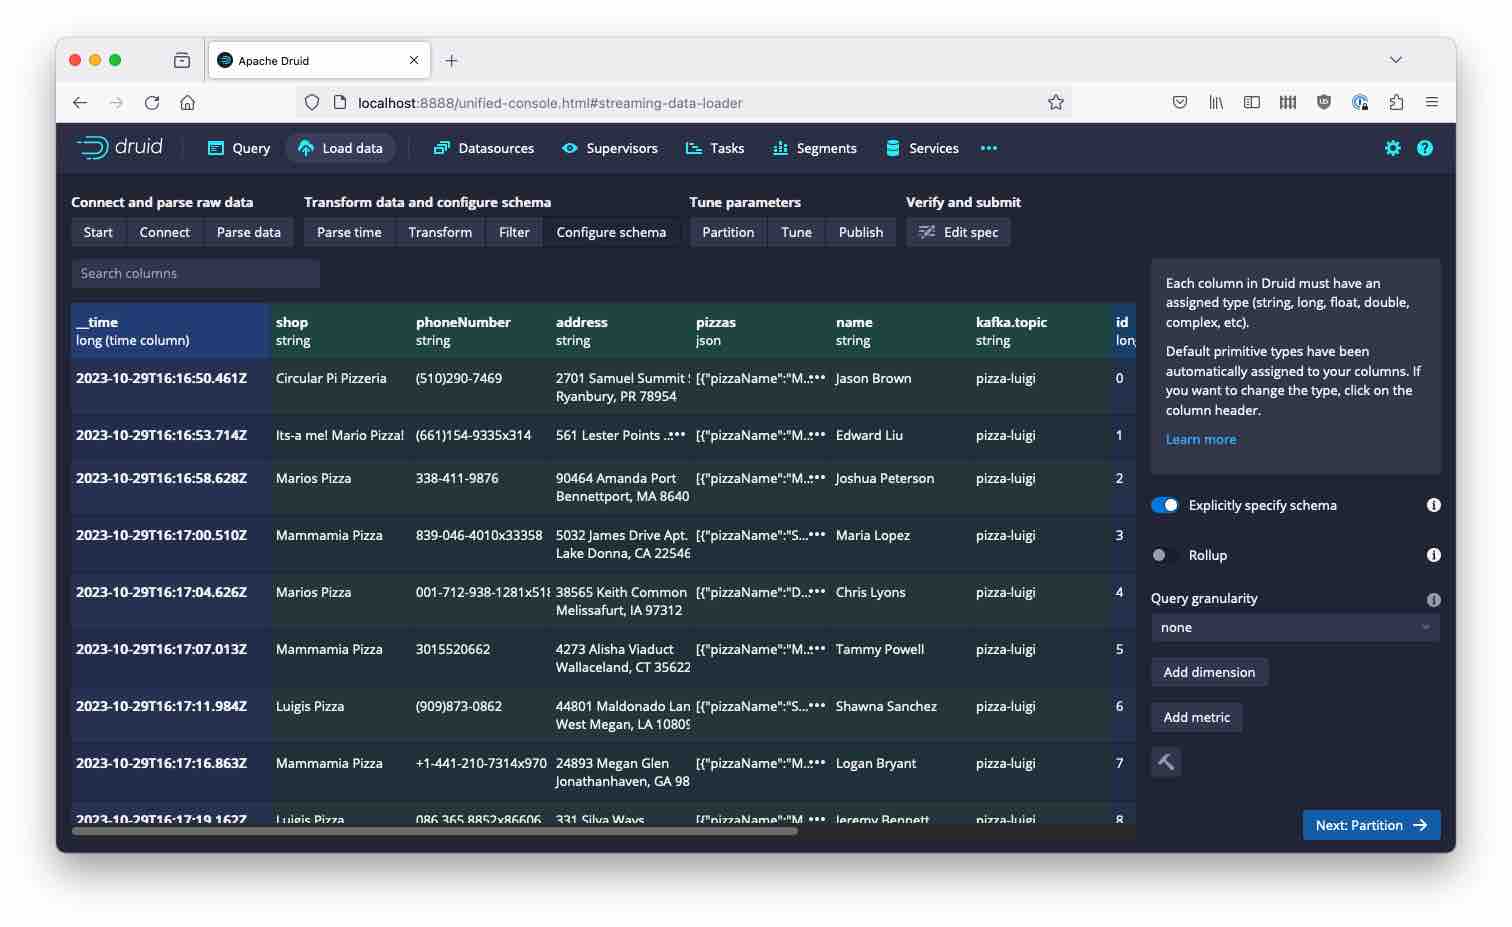Enable the Rollup toggle
The height and width of the screenshot is (927, 1512).
(1165, 555)
